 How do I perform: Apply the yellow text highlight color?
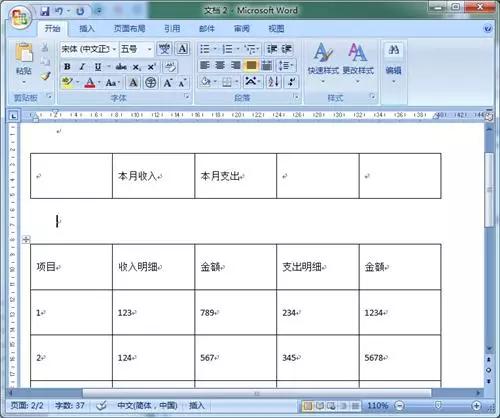[x=67, y=82]
